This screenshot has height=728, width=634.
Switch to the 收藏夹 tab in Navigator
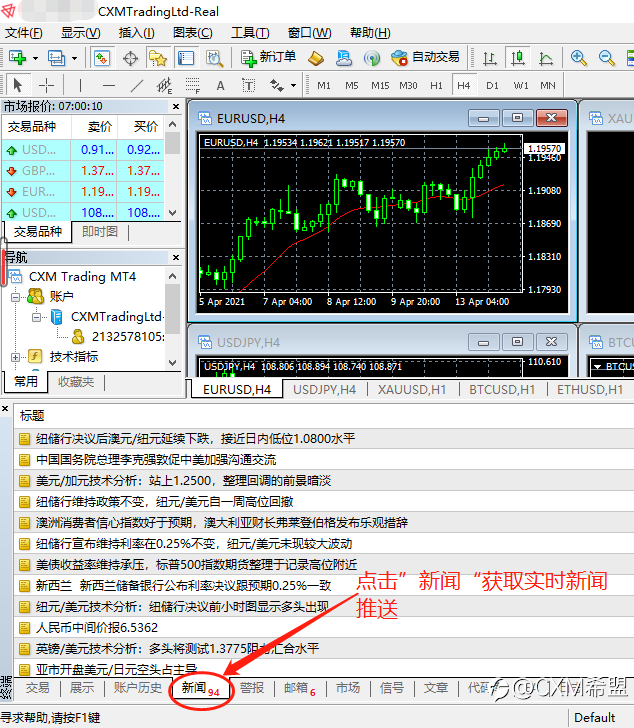tap(76, 382)
